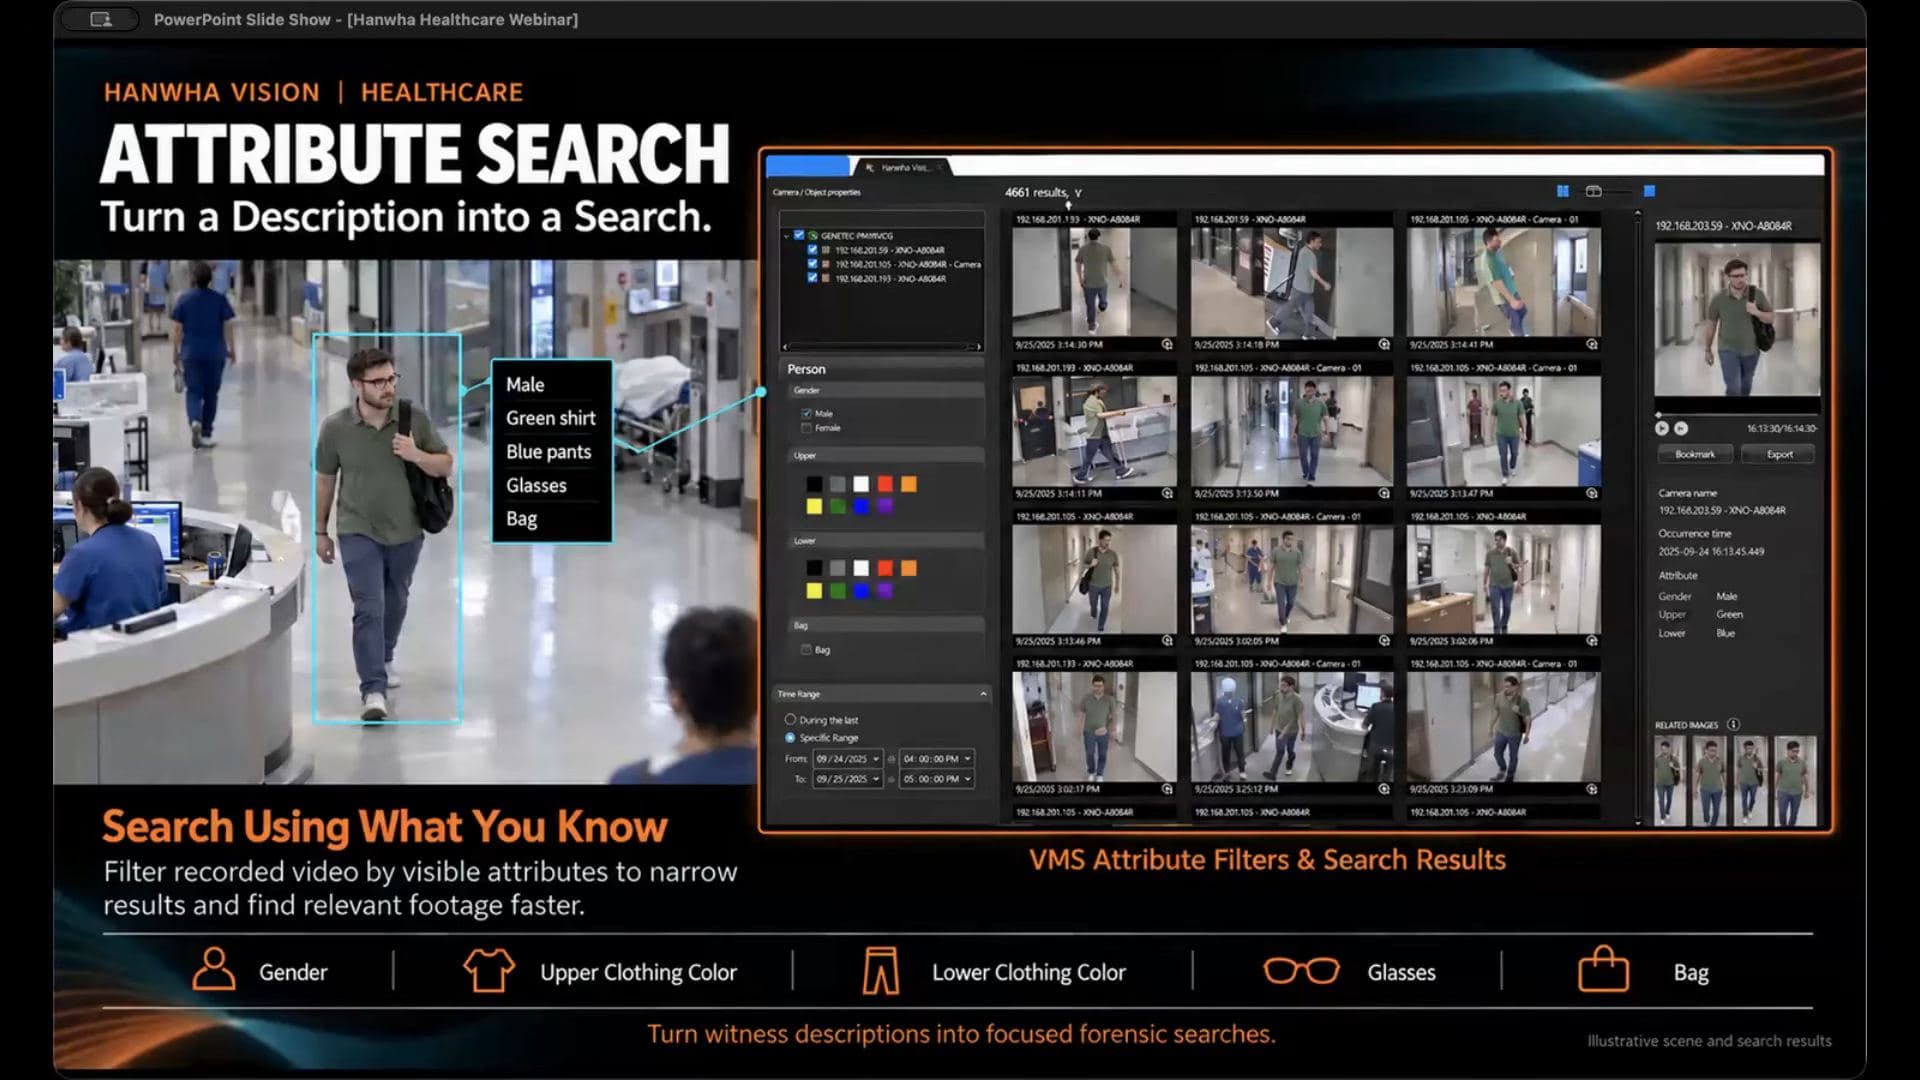Click playback search icon on 3:14:11 PM result
Viewport: 1920px width, 1080px height.
click(x=1167, y=493)
